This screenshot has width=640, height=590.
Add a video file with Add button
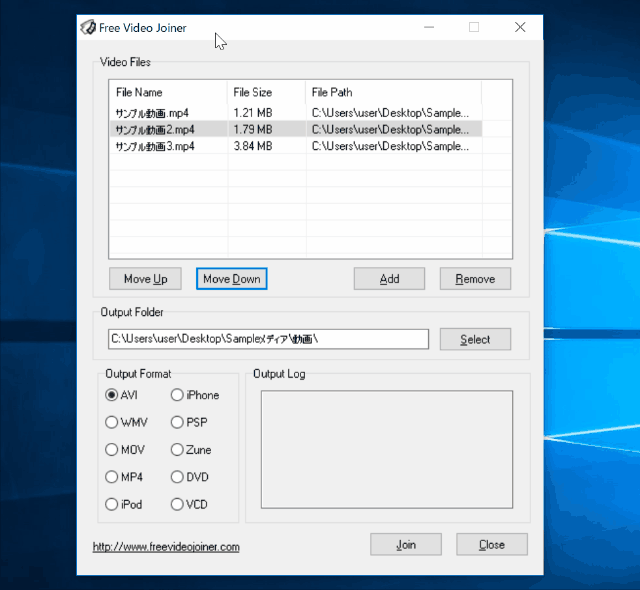coord(389,279)
